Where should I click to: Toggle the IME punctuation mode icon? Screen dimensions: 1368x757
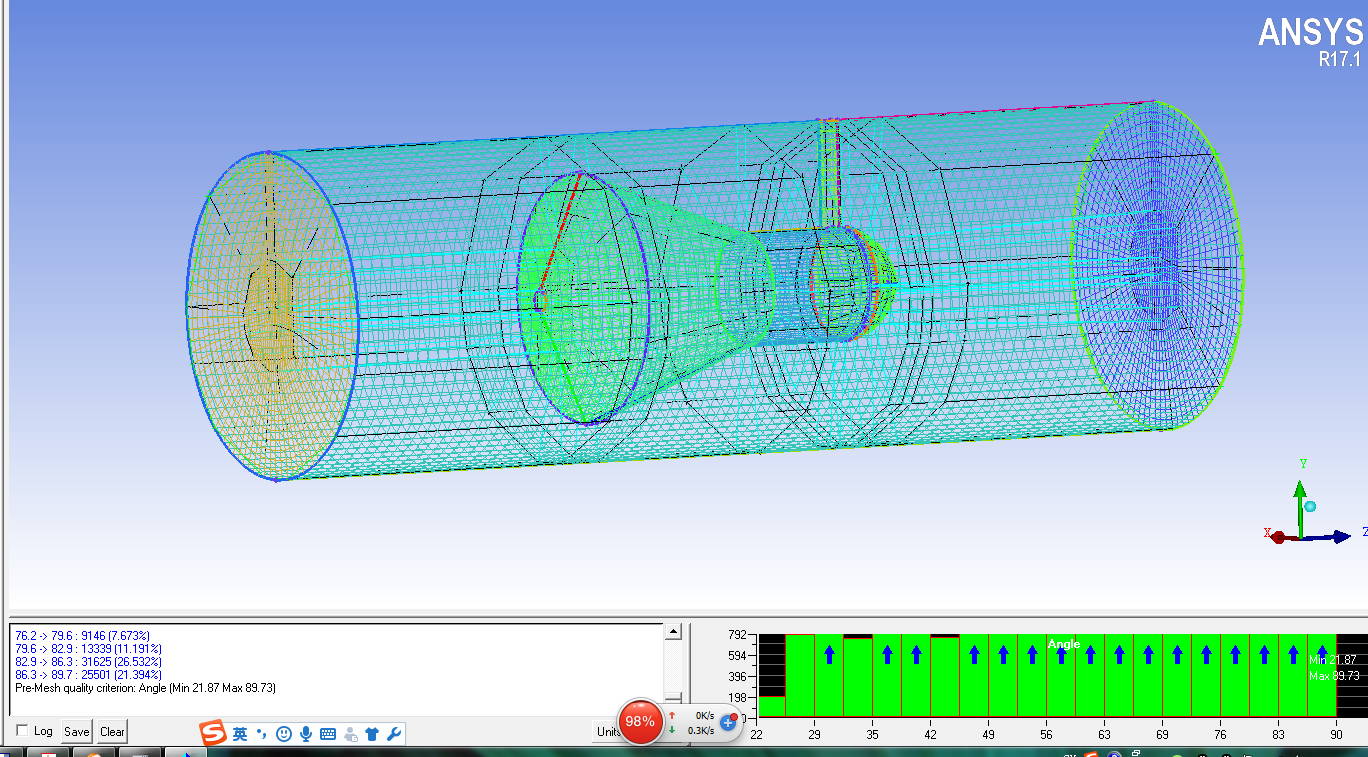[262, 734]
